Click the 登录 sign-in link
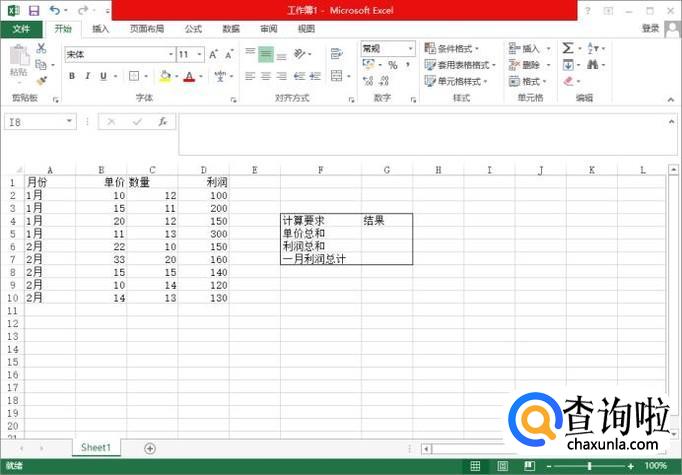682x475 pixels. 651,29
